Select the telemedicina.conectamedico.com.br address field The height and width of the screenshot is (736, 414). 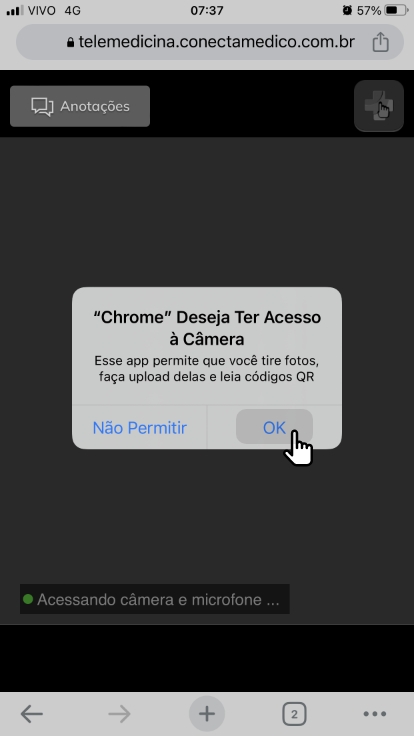pos(210,42)
